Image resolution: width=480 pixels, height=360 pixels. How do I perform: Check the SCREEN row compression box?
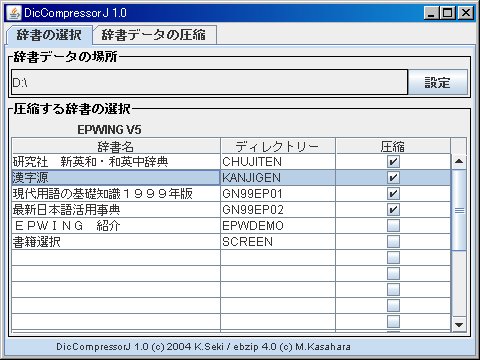[x=393, y=242]
